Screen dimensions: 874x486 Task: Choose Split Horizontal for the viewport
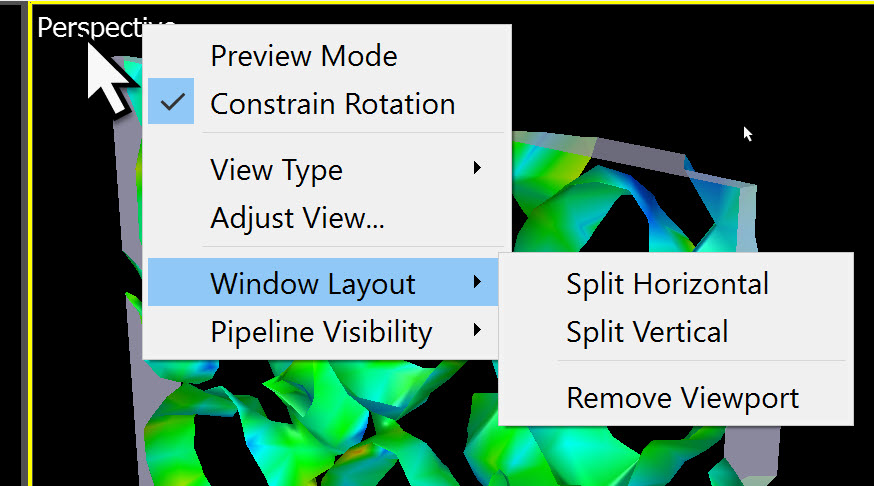click(667, 284)
